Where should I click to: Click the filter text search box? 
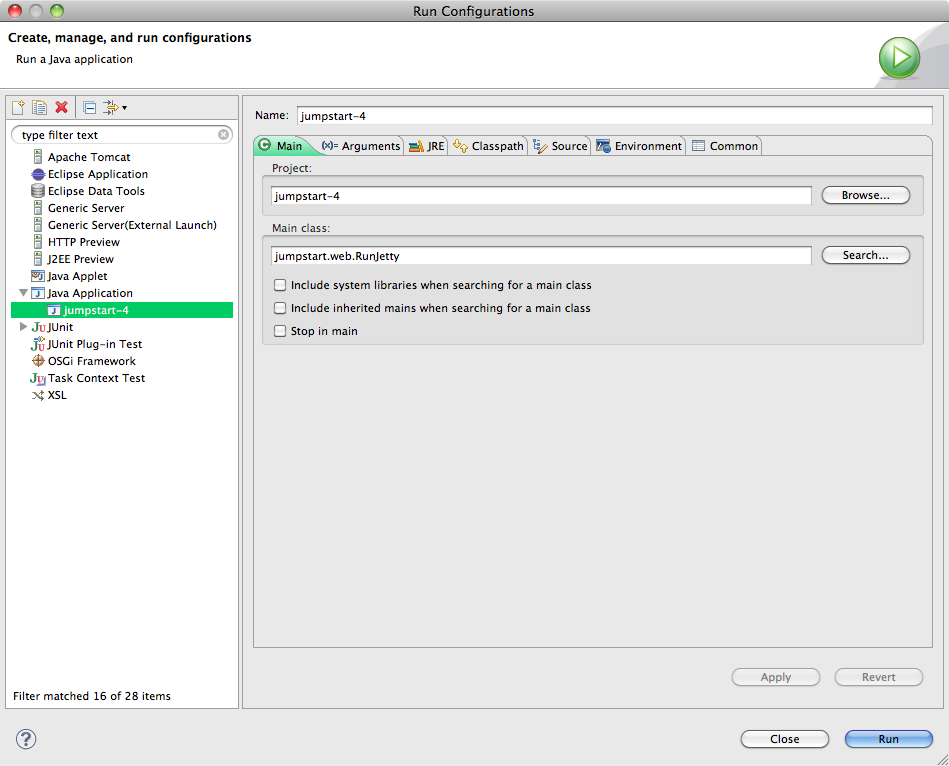coord(121,134)
